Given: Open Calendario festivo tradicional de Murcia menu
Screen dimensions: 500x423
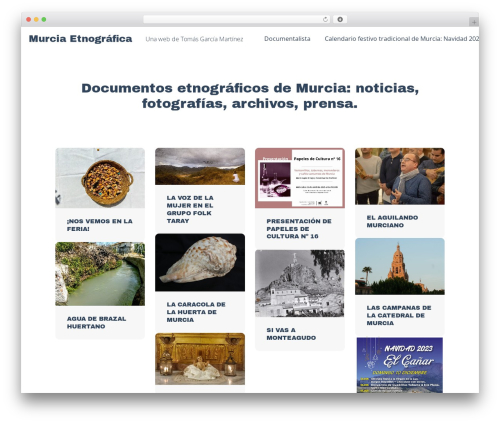Looking at the screenshot, I should point(402,39).
